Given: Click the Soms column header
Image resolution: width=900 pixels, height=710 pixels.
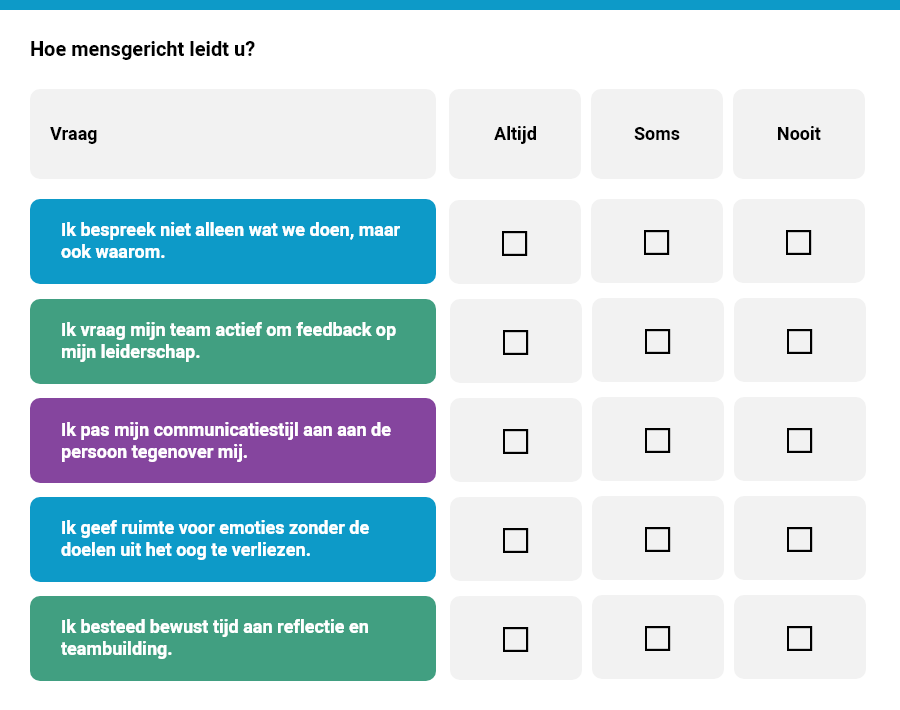Looking at the screenshot, I should [657, 133].
